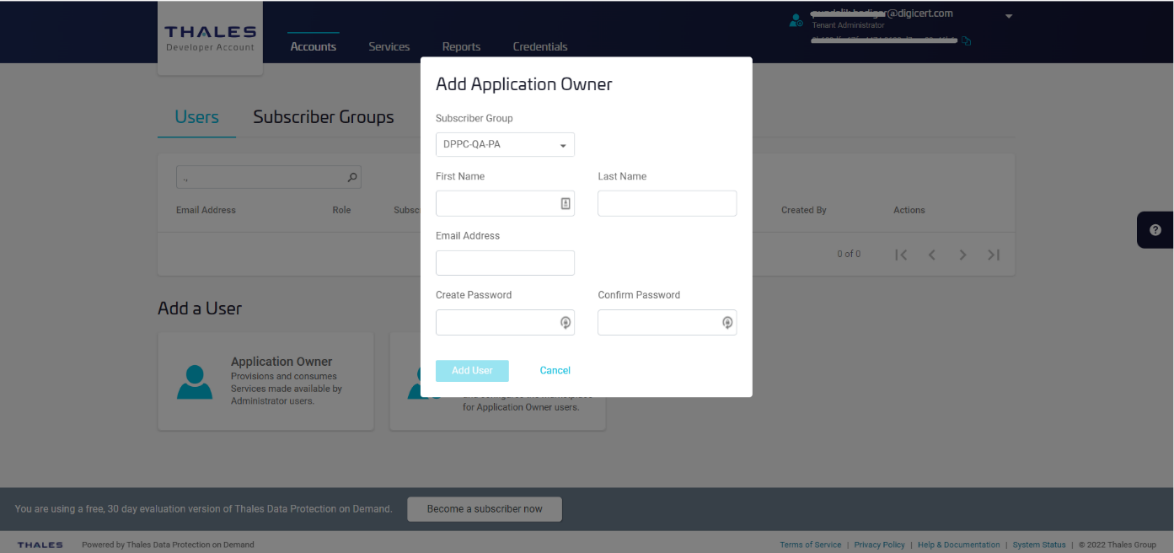Switch to the Subscriber Groups tab
1174x553 pixels.
coord(323,117)
